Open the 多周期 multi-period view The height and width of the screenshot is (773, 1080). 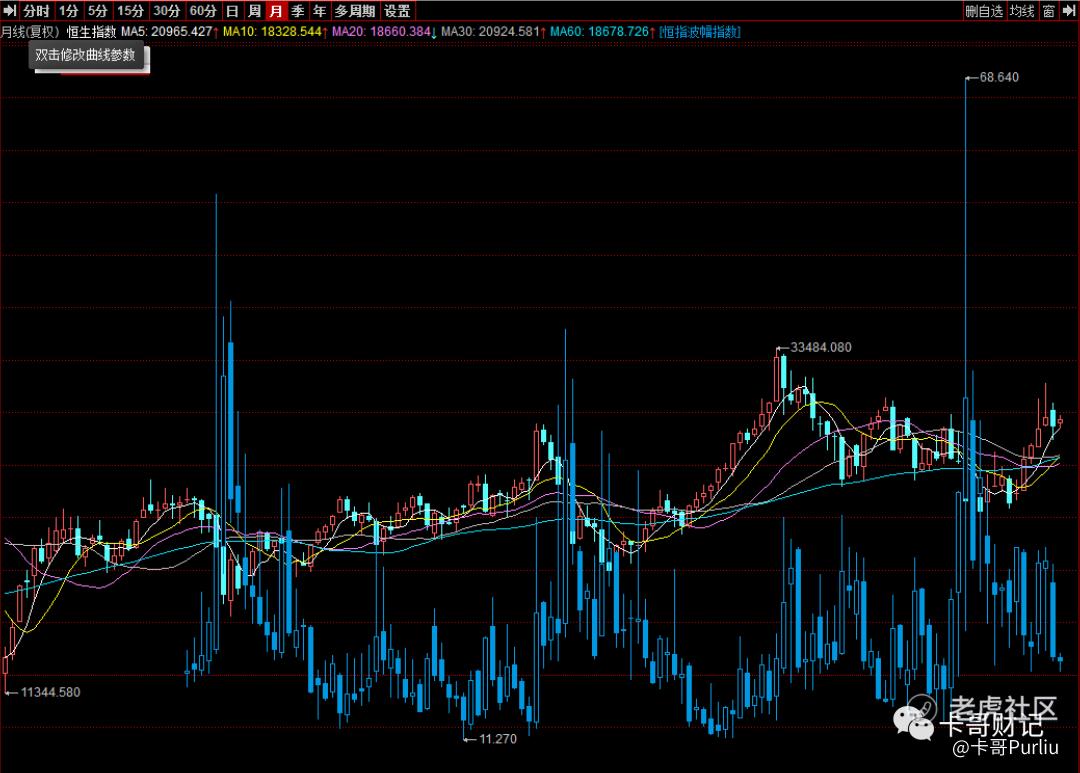(x=355, y=10)
